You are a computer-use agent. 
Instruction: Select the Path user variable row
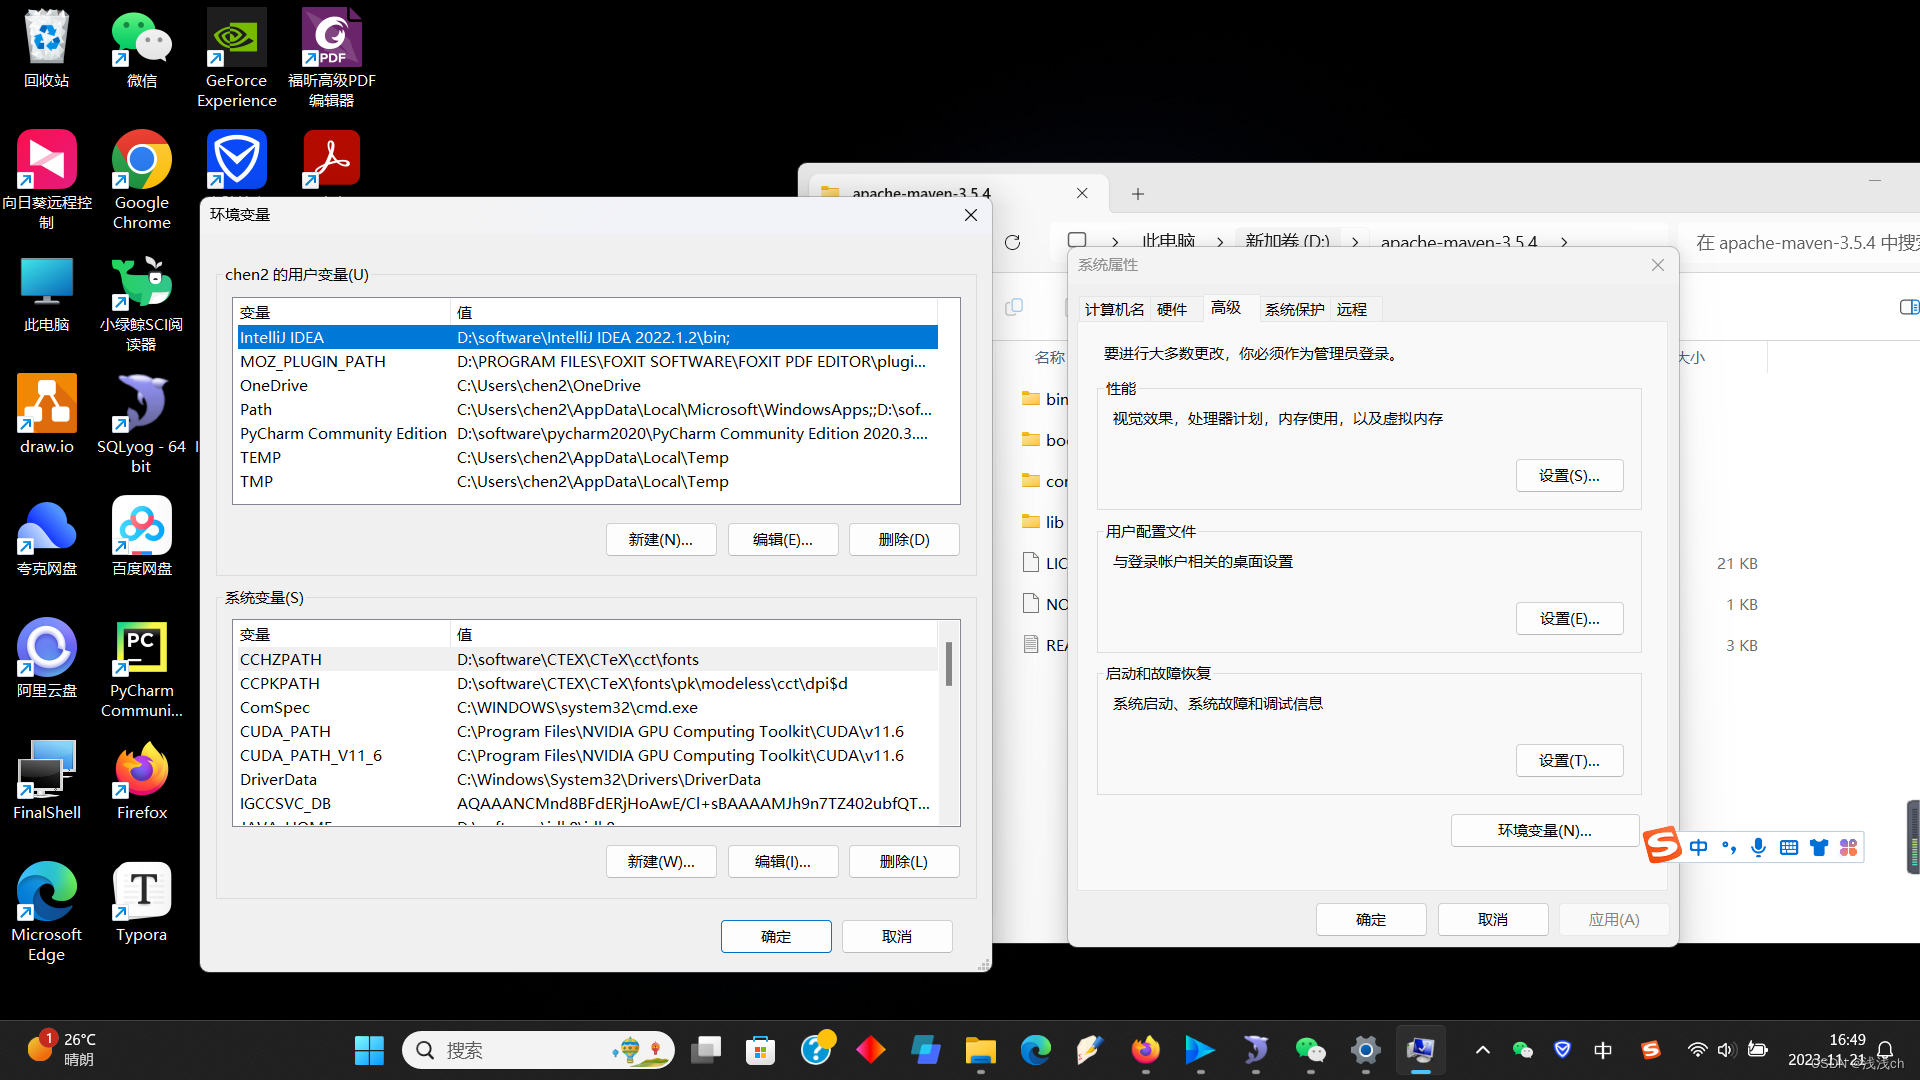pos(588,410)
